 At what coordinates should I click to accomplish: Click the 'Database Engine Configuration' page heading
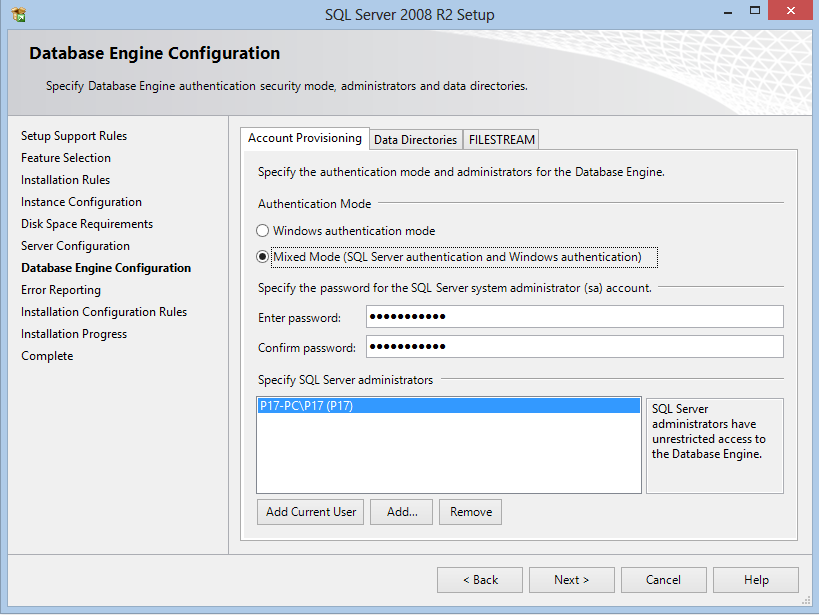click(155, 53)
